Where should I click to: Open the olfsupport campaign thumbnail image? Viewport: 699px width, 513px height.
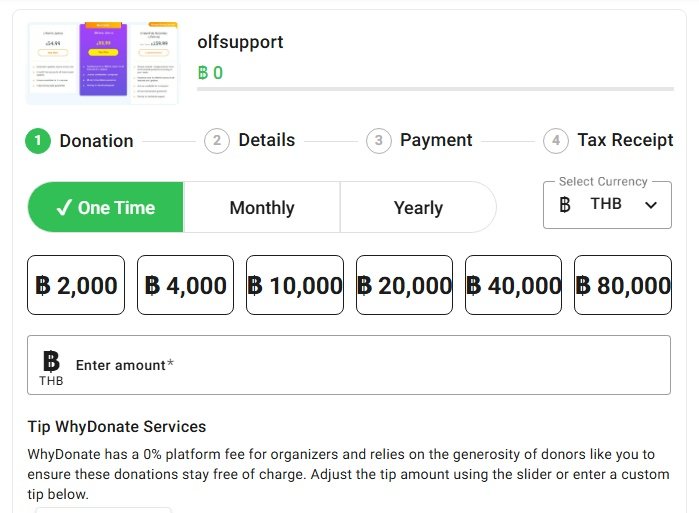pos(102,63)
